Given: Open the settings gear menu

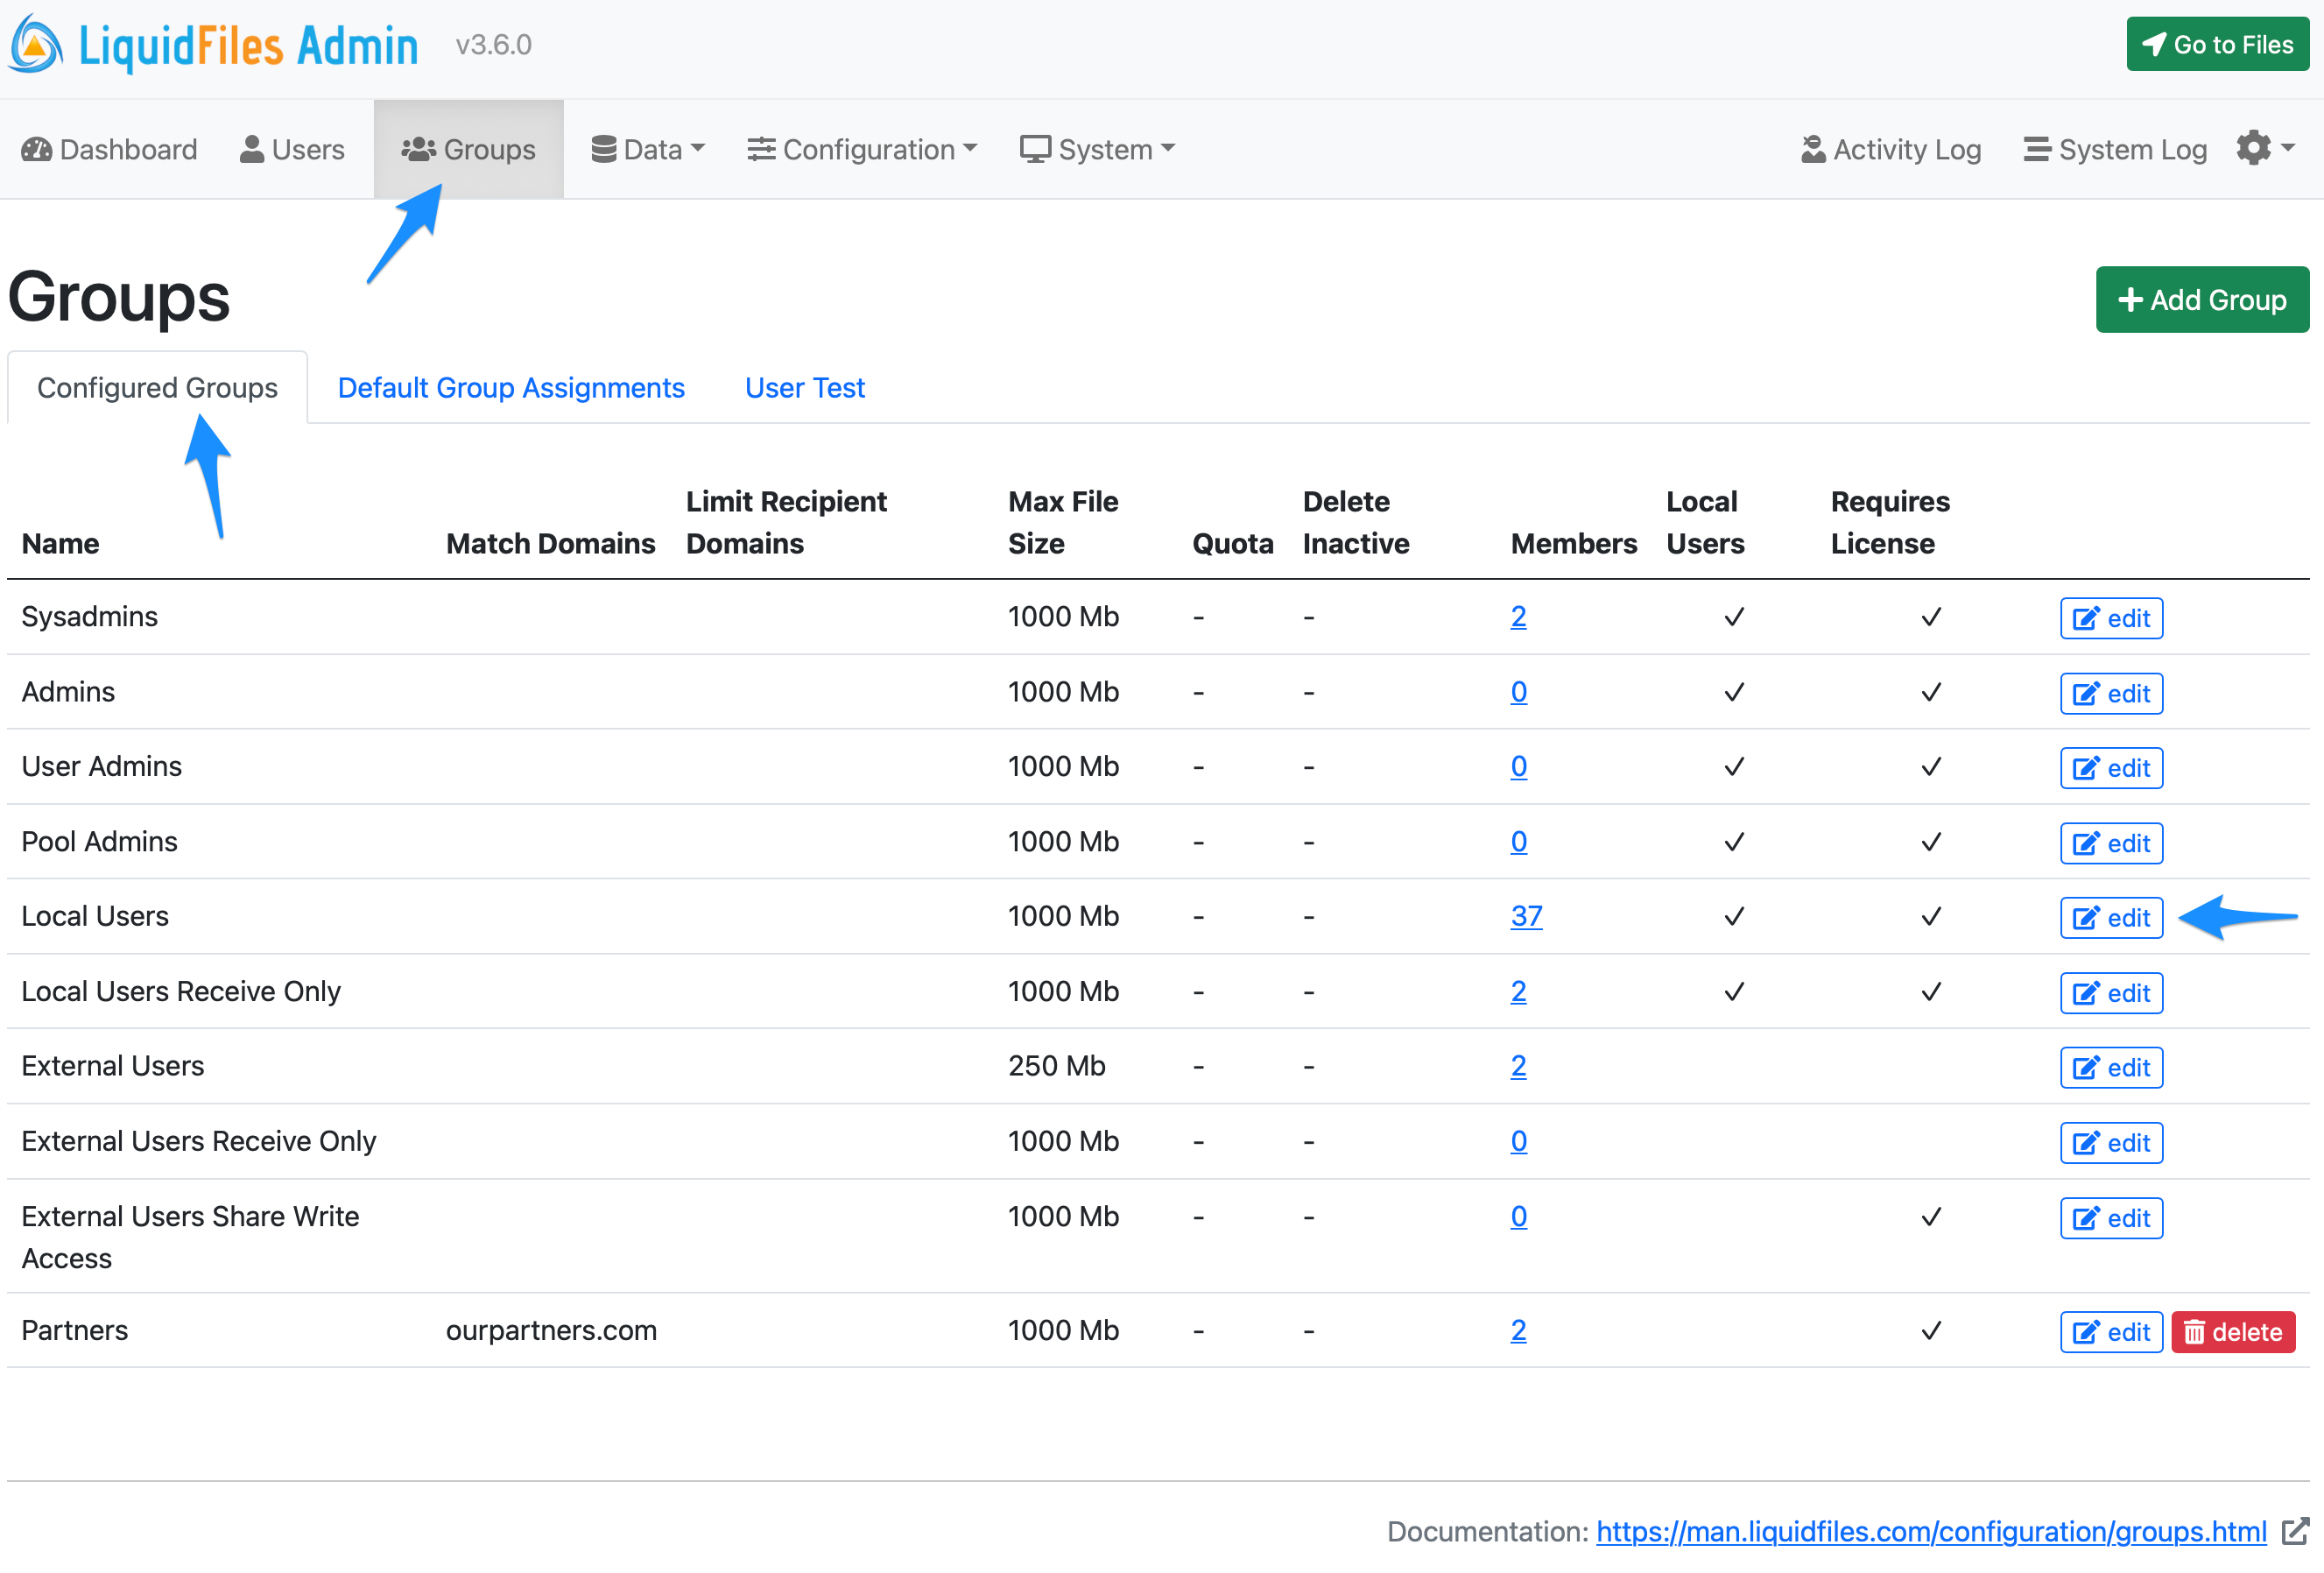Looking at the screenshot, I should pyautogui.click(x=2263, y=148).
